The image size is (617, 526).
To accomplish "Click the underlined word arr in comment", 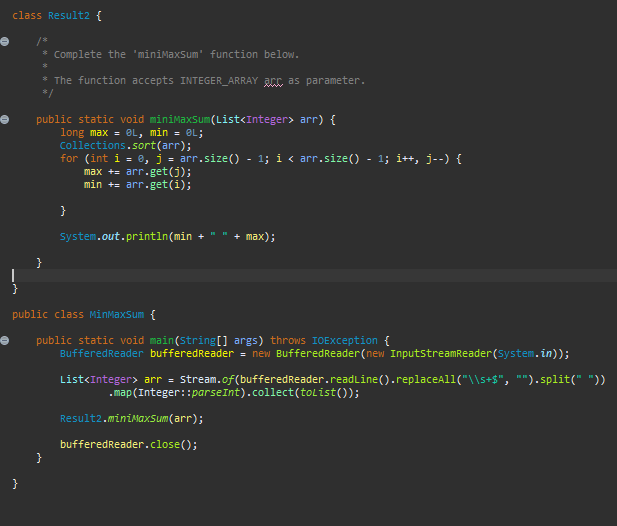I will pyautogui.click(x=273, y=81).
